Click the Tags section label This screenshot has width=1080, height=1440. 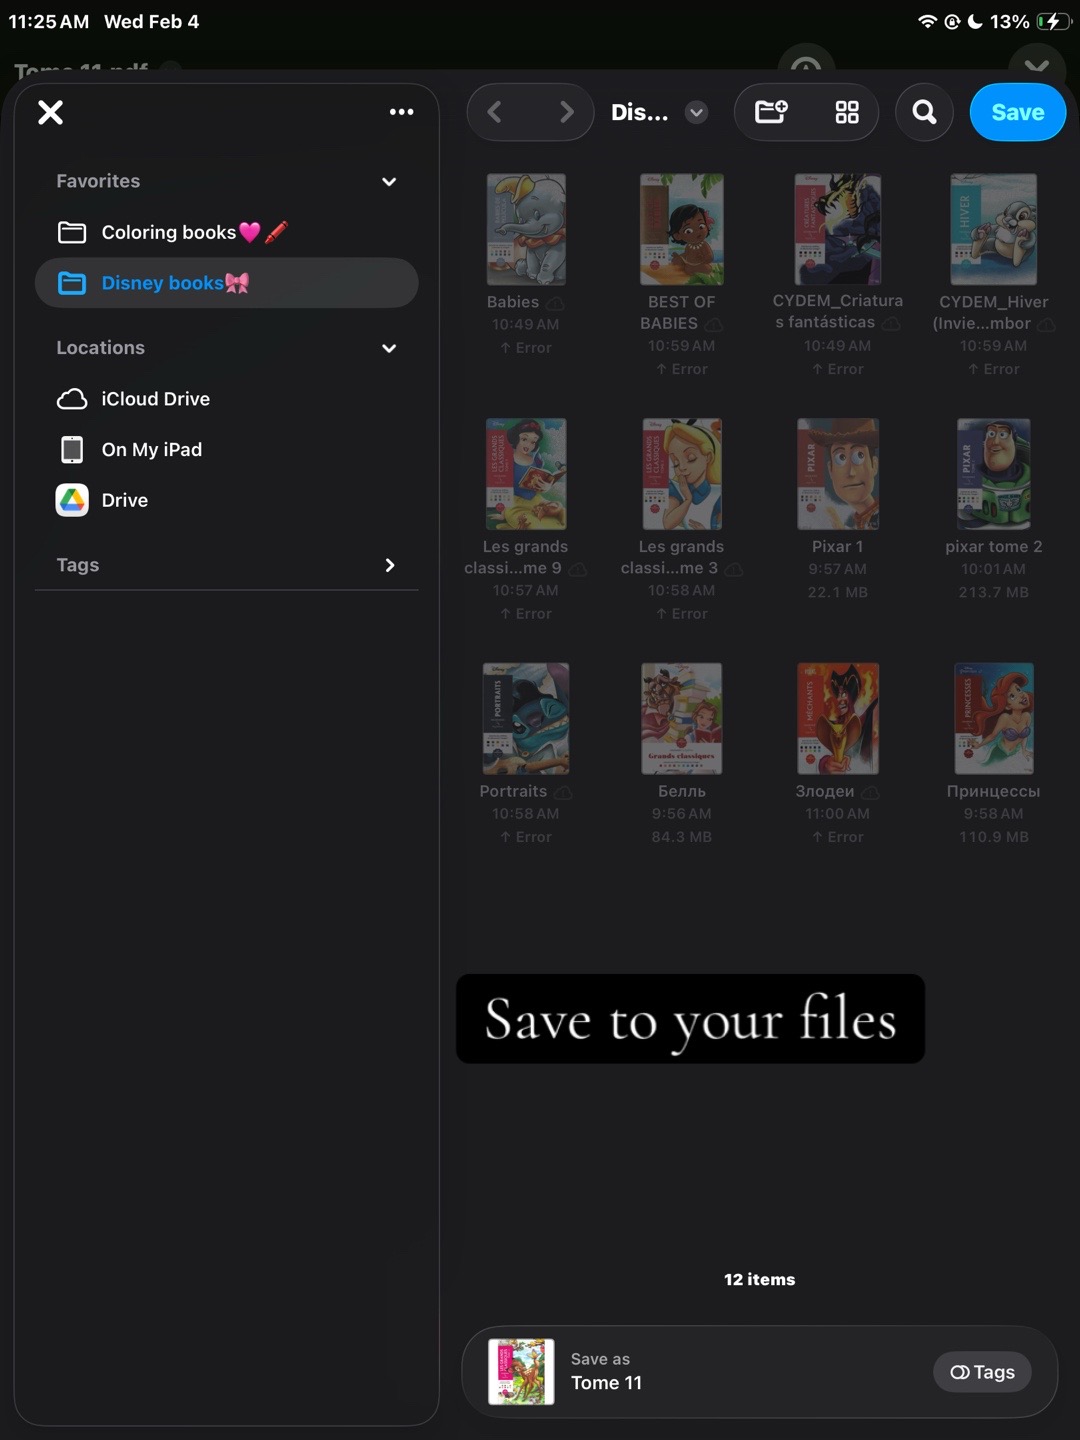(78, 565)
